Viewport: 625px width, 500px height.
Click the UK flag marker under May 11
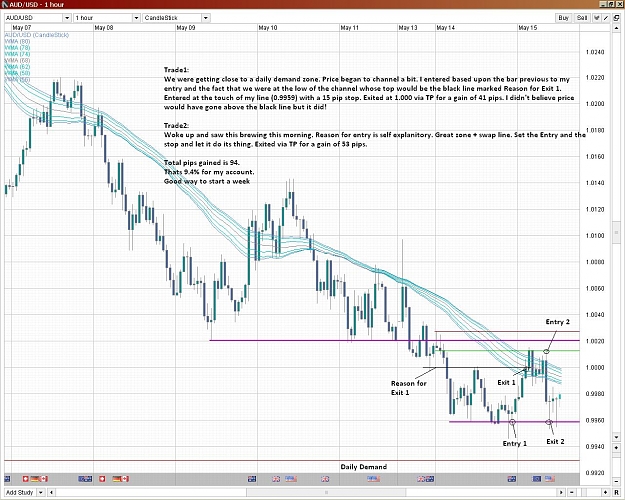click(325, 478)
